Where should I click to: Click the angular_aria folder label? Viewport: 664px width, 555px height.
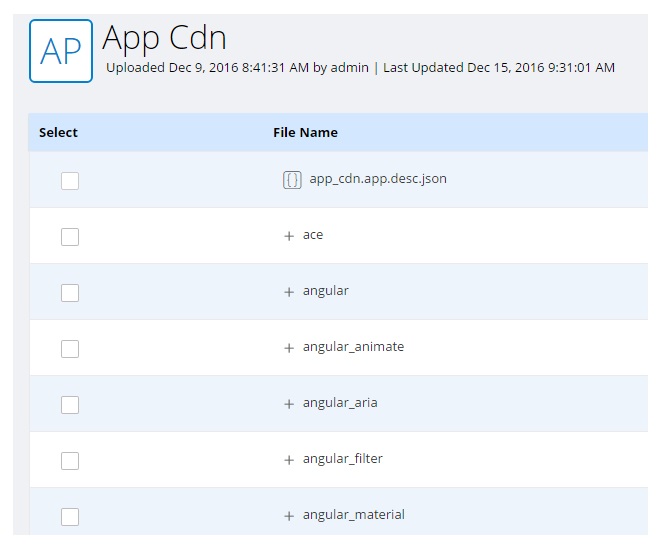pyautogui.click(x=340, y=403)
